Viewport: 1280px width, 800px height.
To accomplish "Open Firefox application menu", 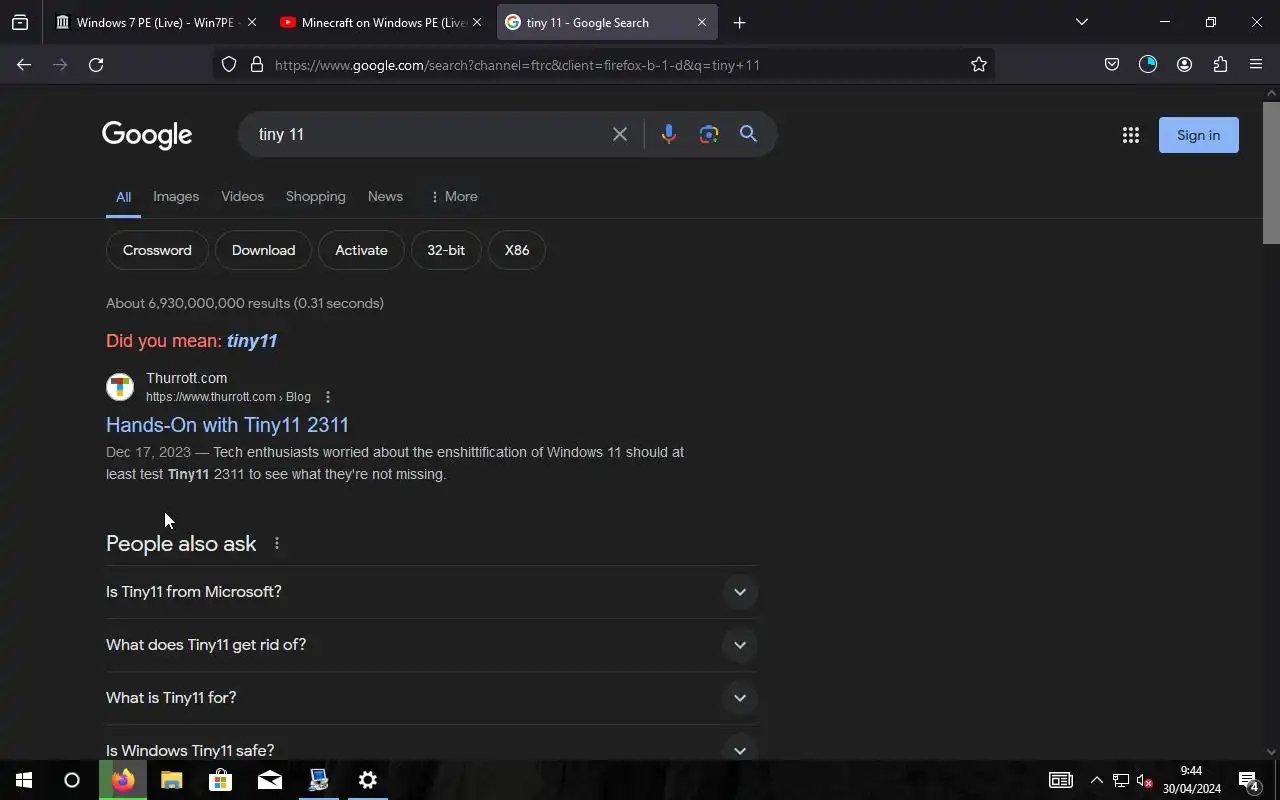I will coord(1256,64).
